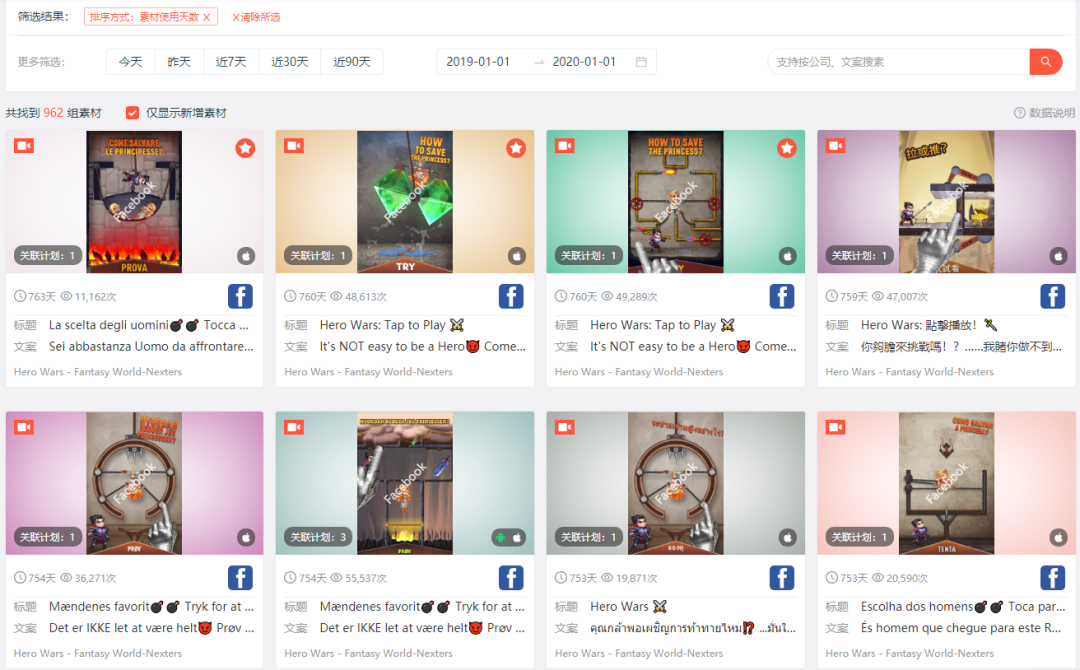Toggle the favorite star on the 48,613次 card

tap(516, 148)
